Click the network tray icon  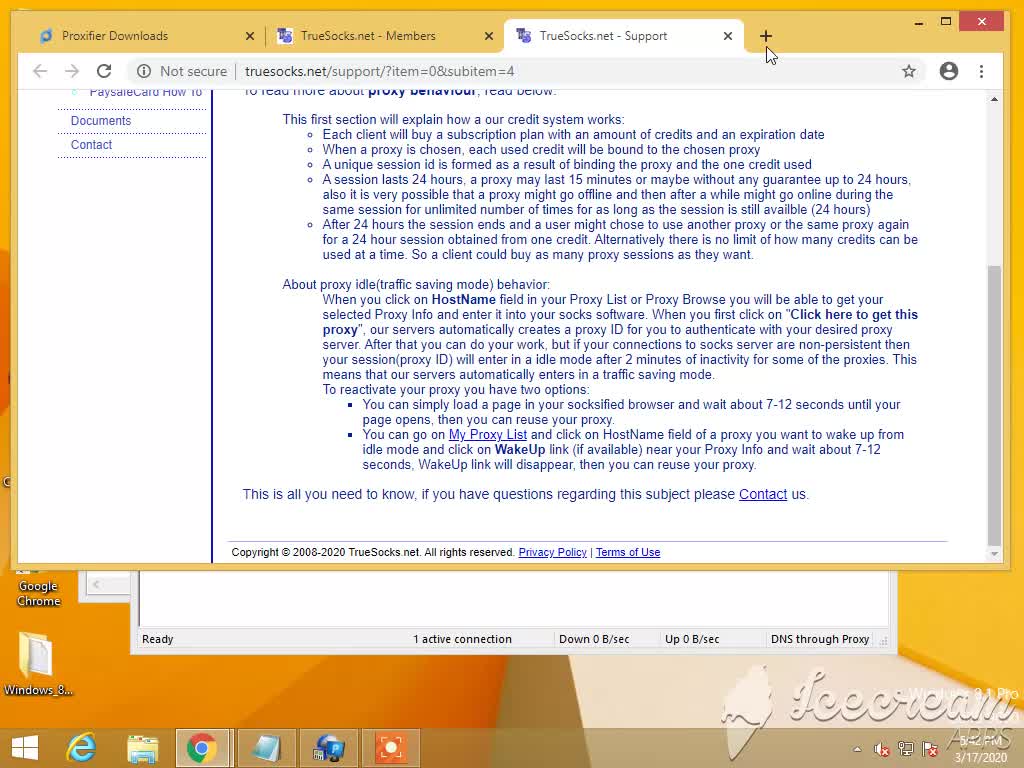pyautogui.click(x=906, y=749)
